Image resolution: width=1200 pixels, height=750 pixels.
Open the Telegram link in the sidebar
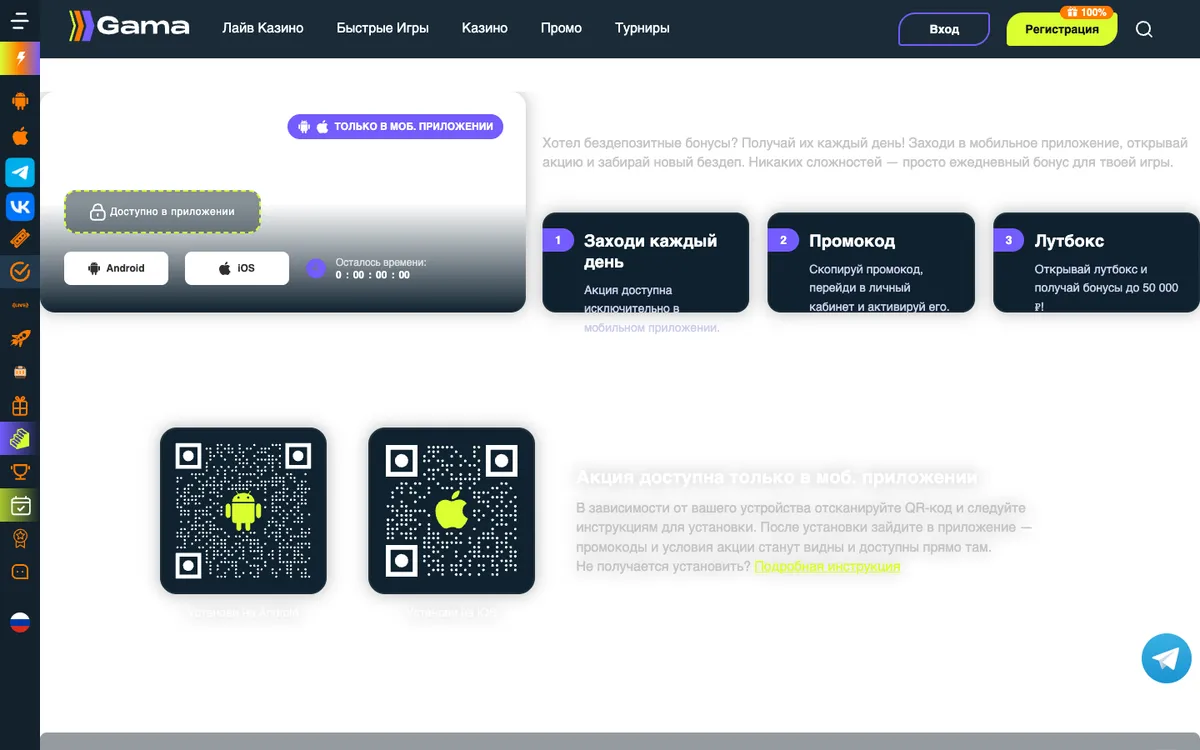[x=20, y=172]
